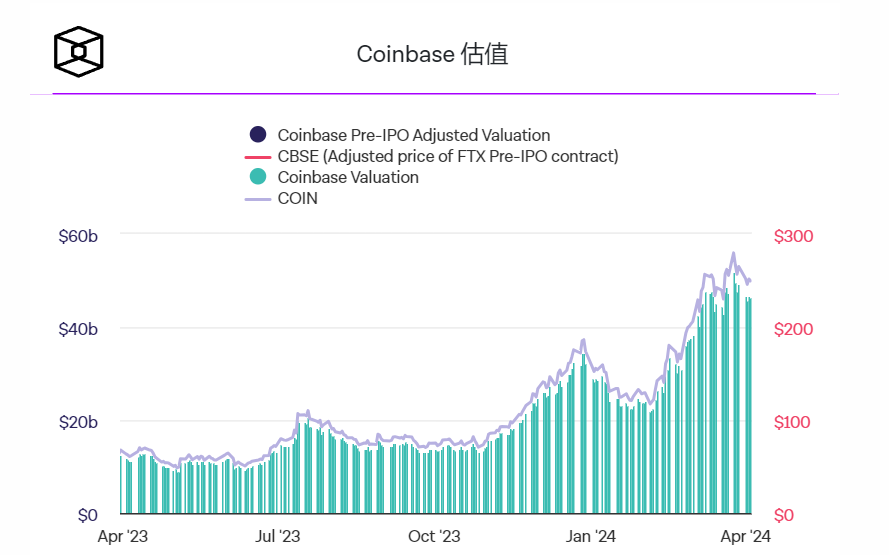Select the $60b left axis label

click(78, 236)
